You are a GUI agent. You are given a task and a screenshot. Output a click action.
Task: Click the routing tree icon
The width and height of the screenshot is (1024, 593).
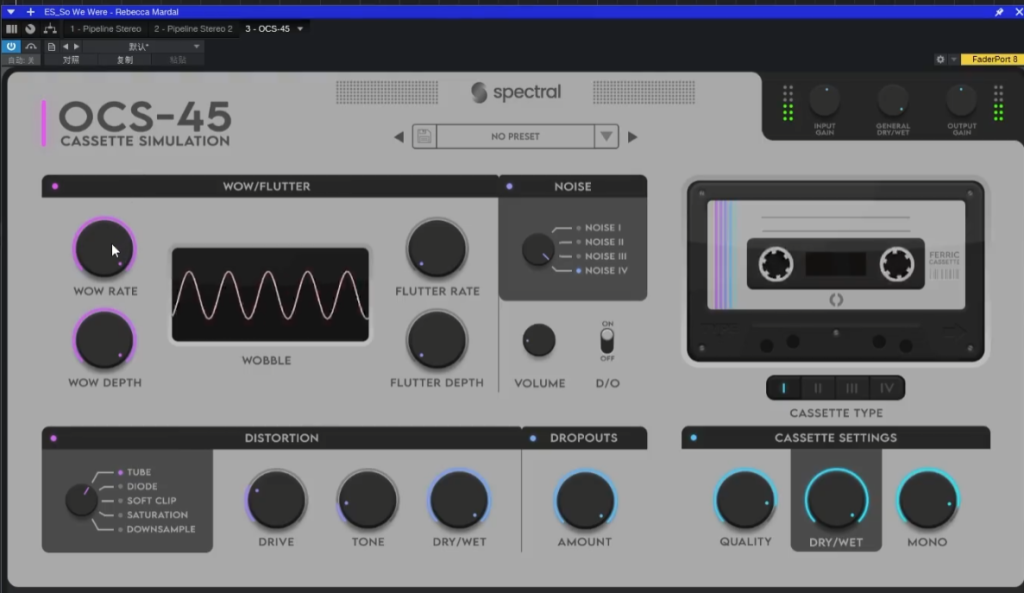[x=50, y=29]
